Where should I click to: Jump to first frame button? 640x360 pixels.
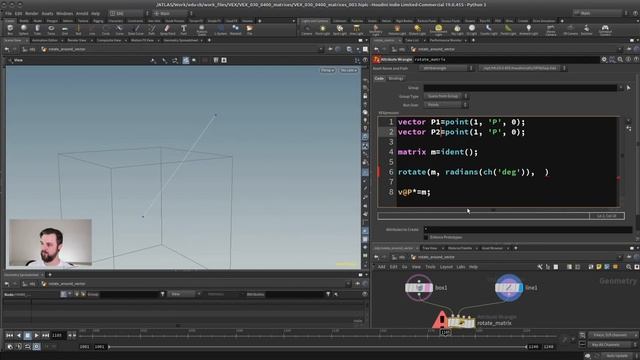click(9, 335)
